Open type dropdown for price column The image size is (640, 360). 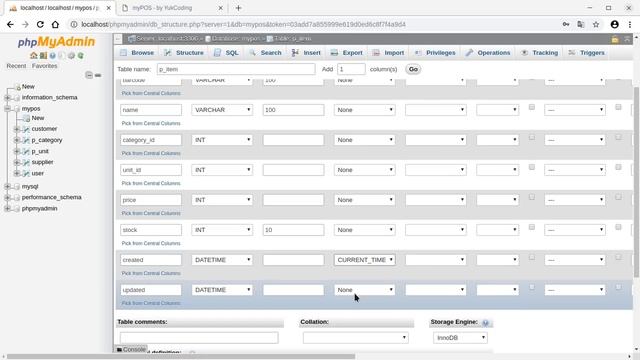tap(222, 200)
